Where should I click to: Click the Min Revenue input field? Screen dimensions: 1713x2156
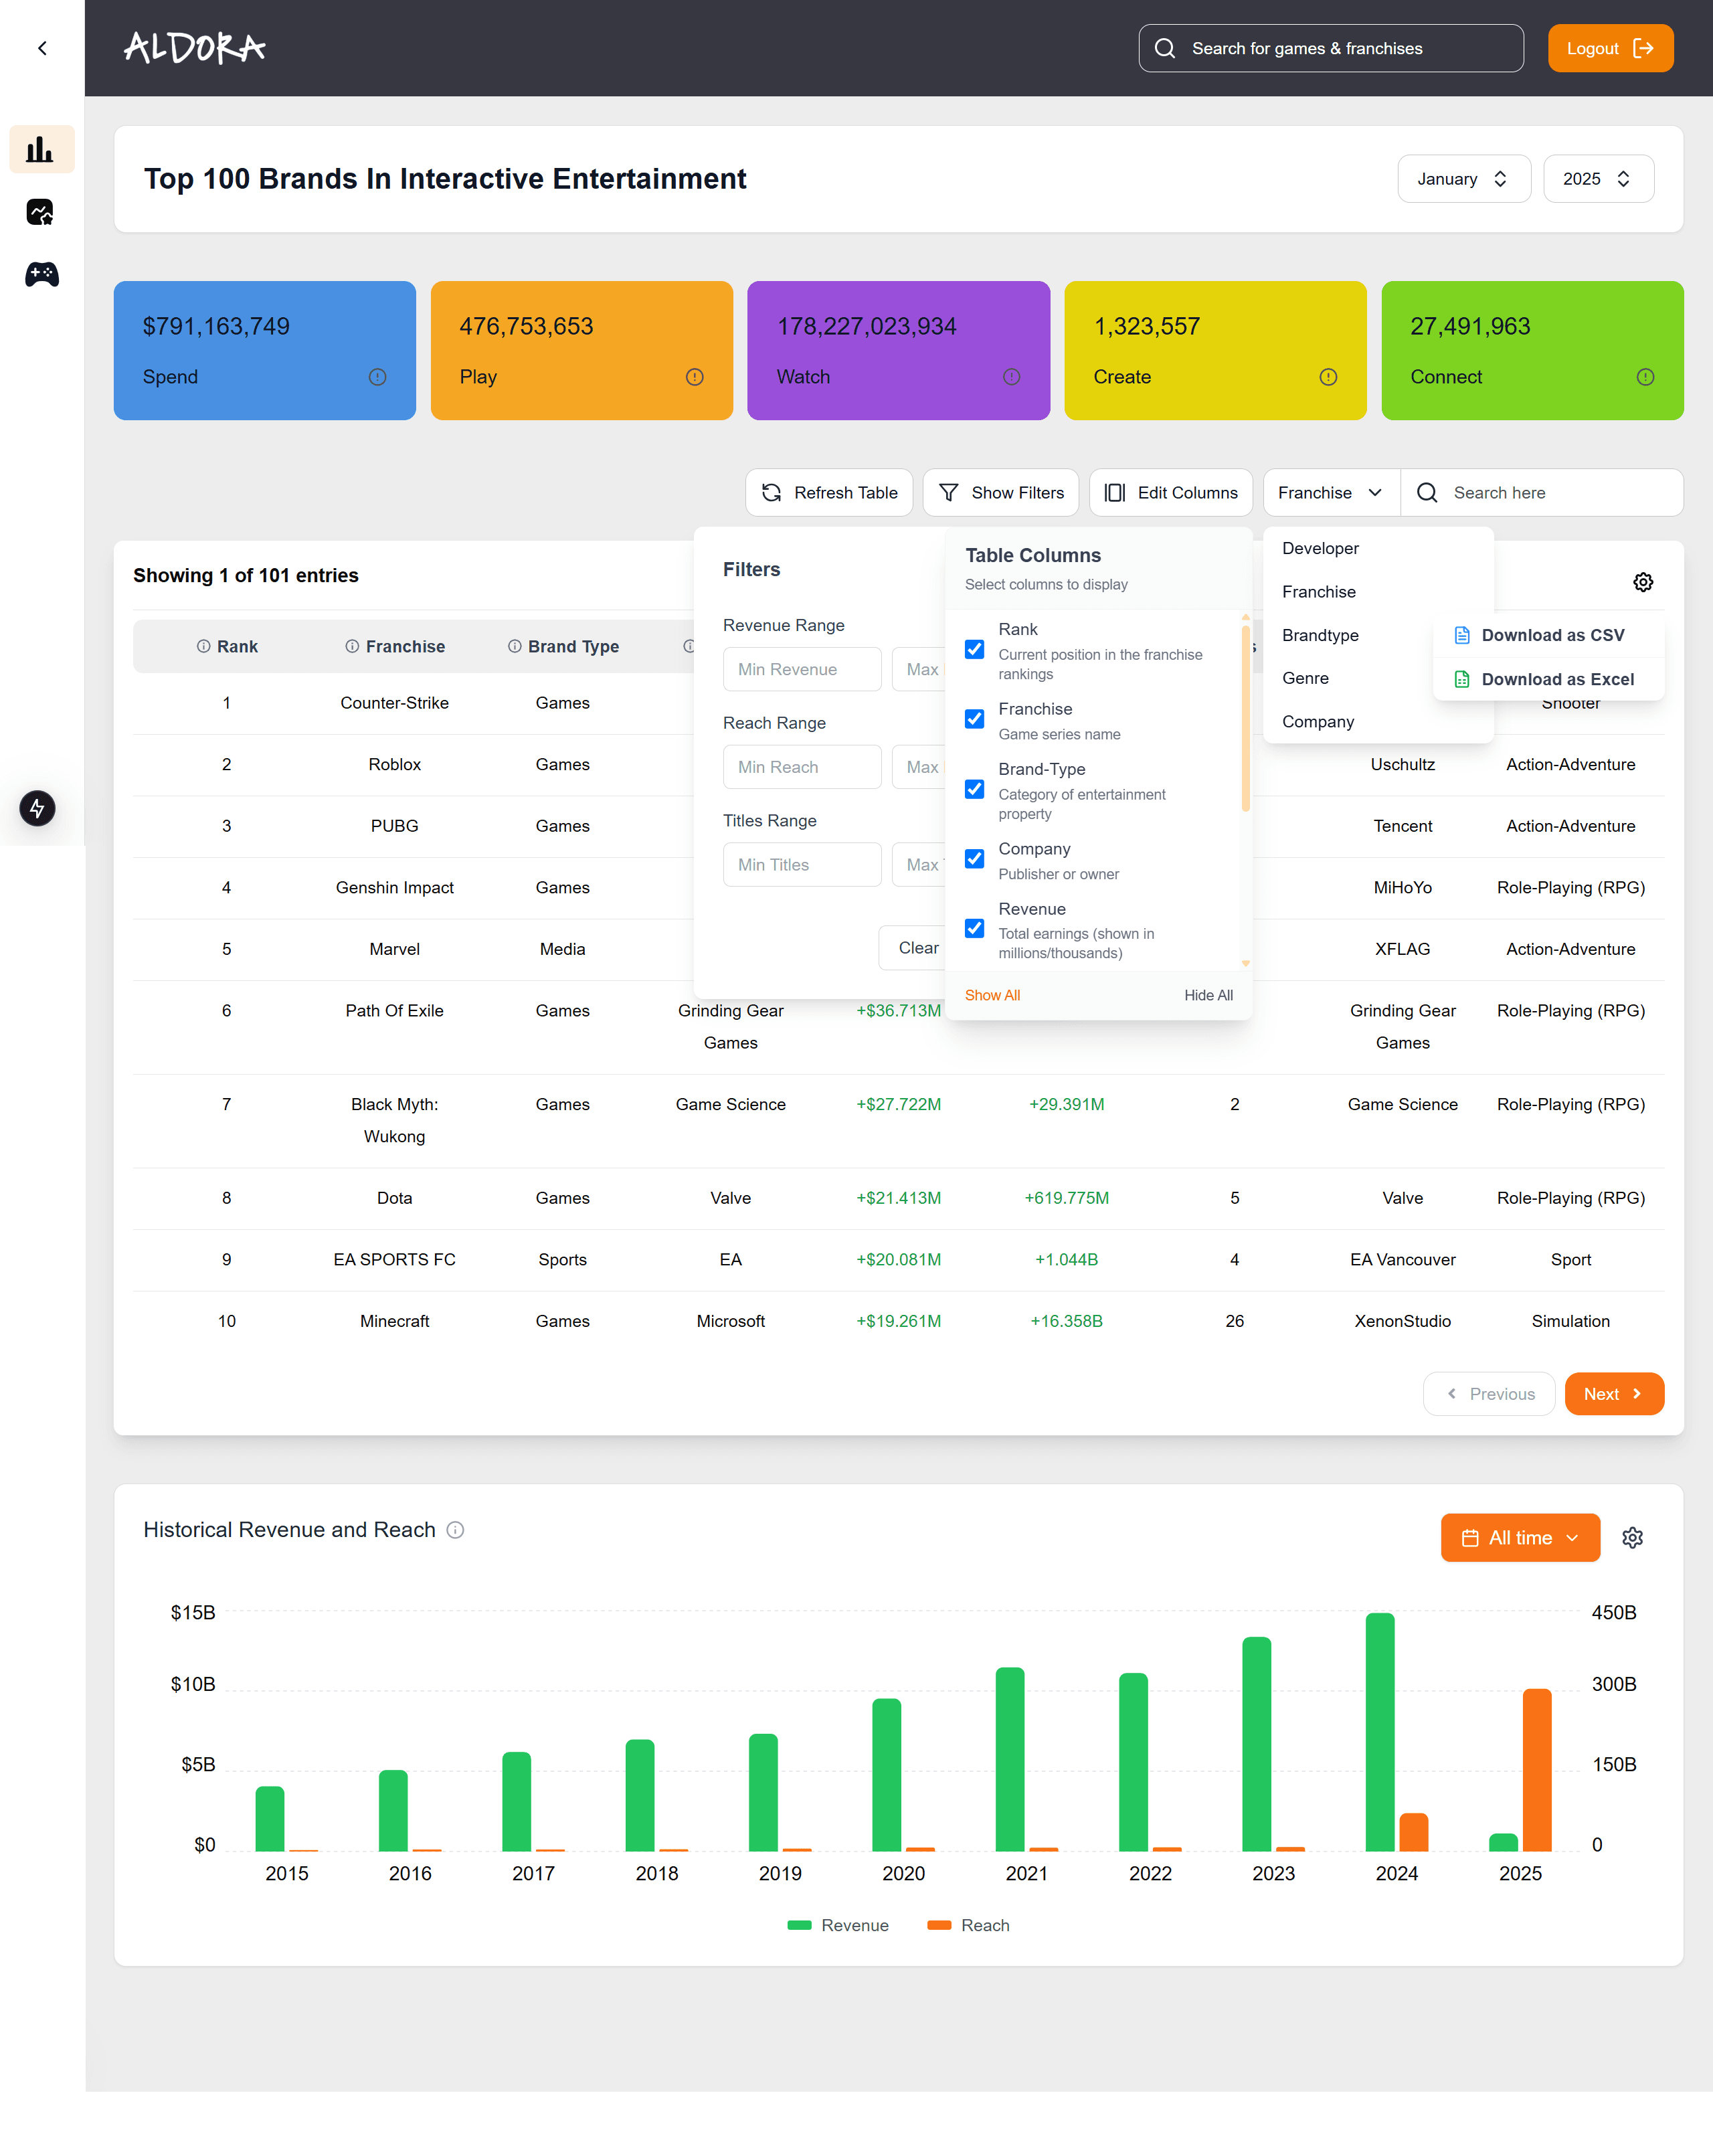click(x=802, y=669)
